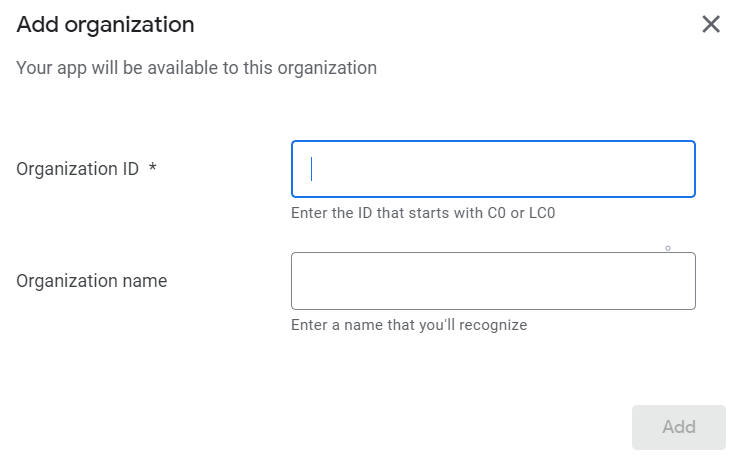Click the Organization name label
This screenshot has height=467, width=741.
(92, 281)
